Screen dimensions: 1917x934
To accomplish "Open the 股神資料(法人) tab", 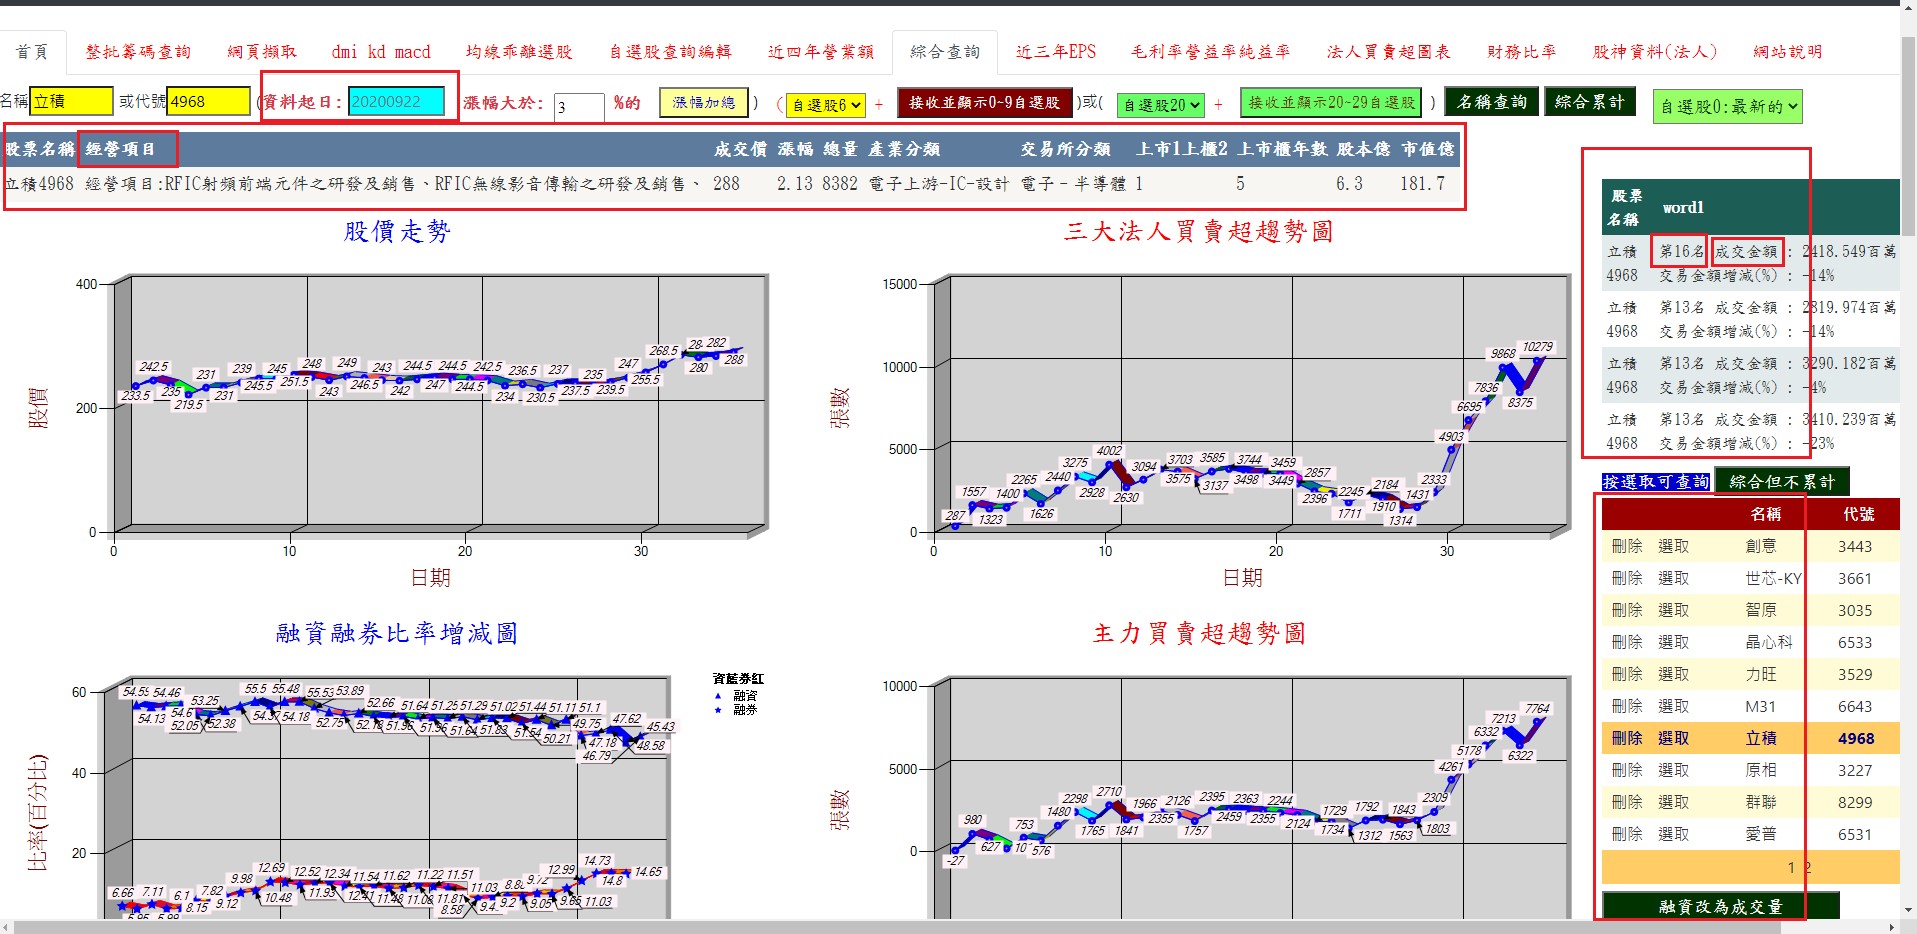I will coord(1654,52).
